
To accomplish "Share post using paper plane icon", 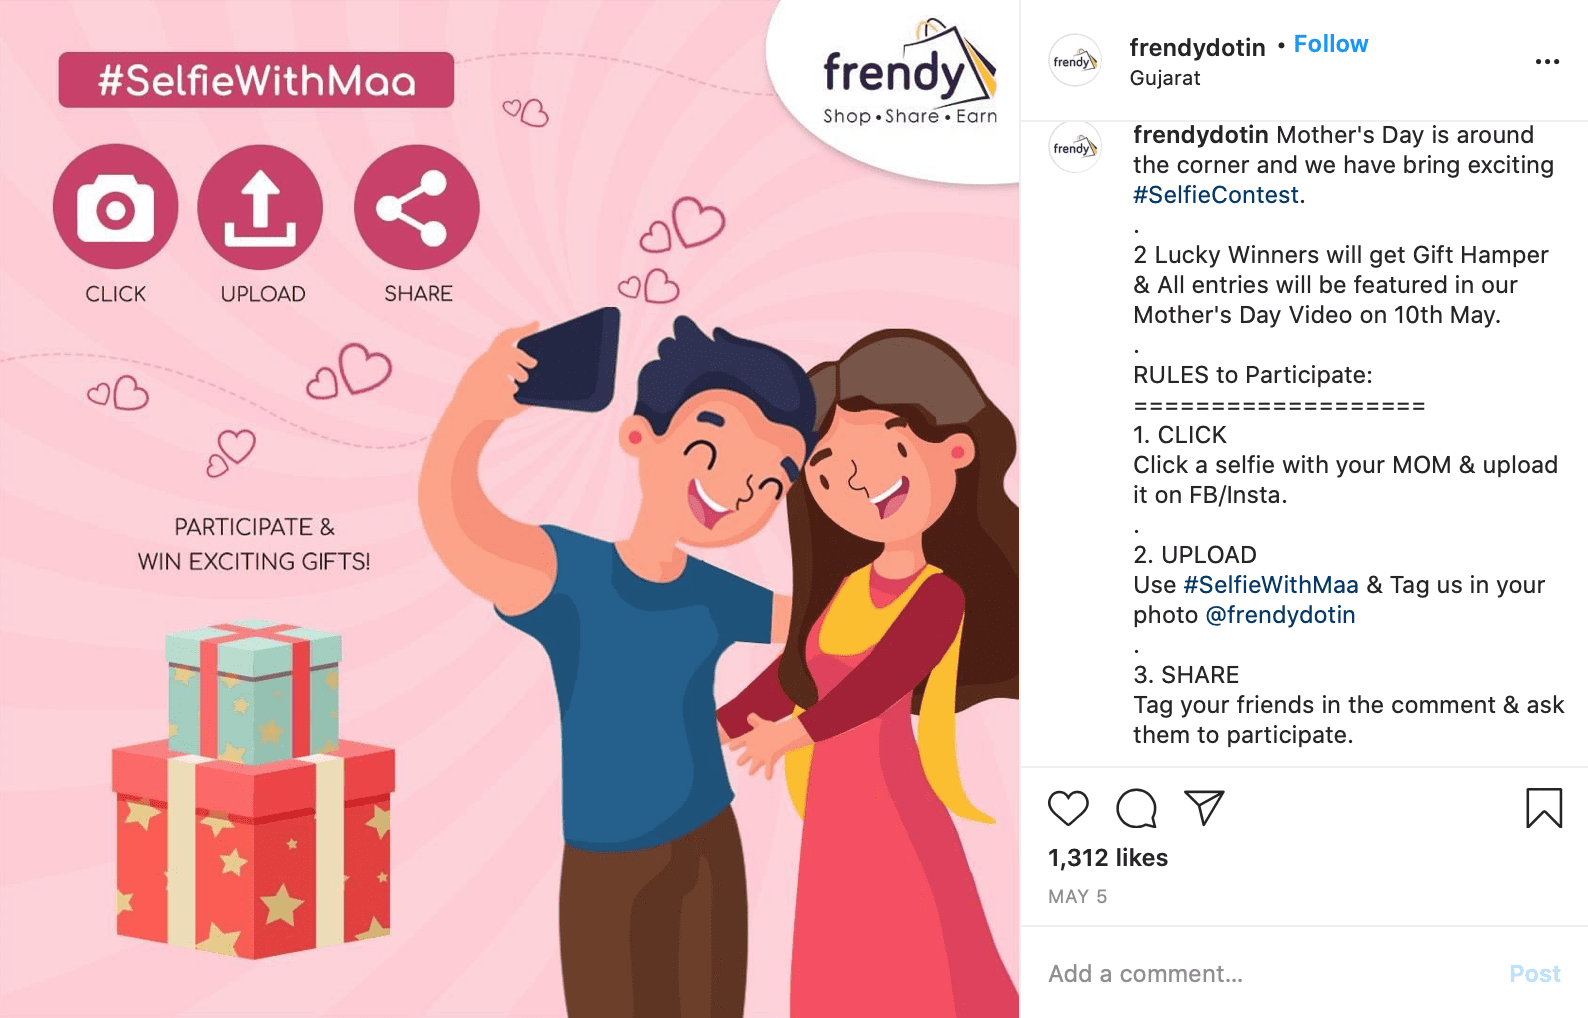I will click(x=1204, y=807).
